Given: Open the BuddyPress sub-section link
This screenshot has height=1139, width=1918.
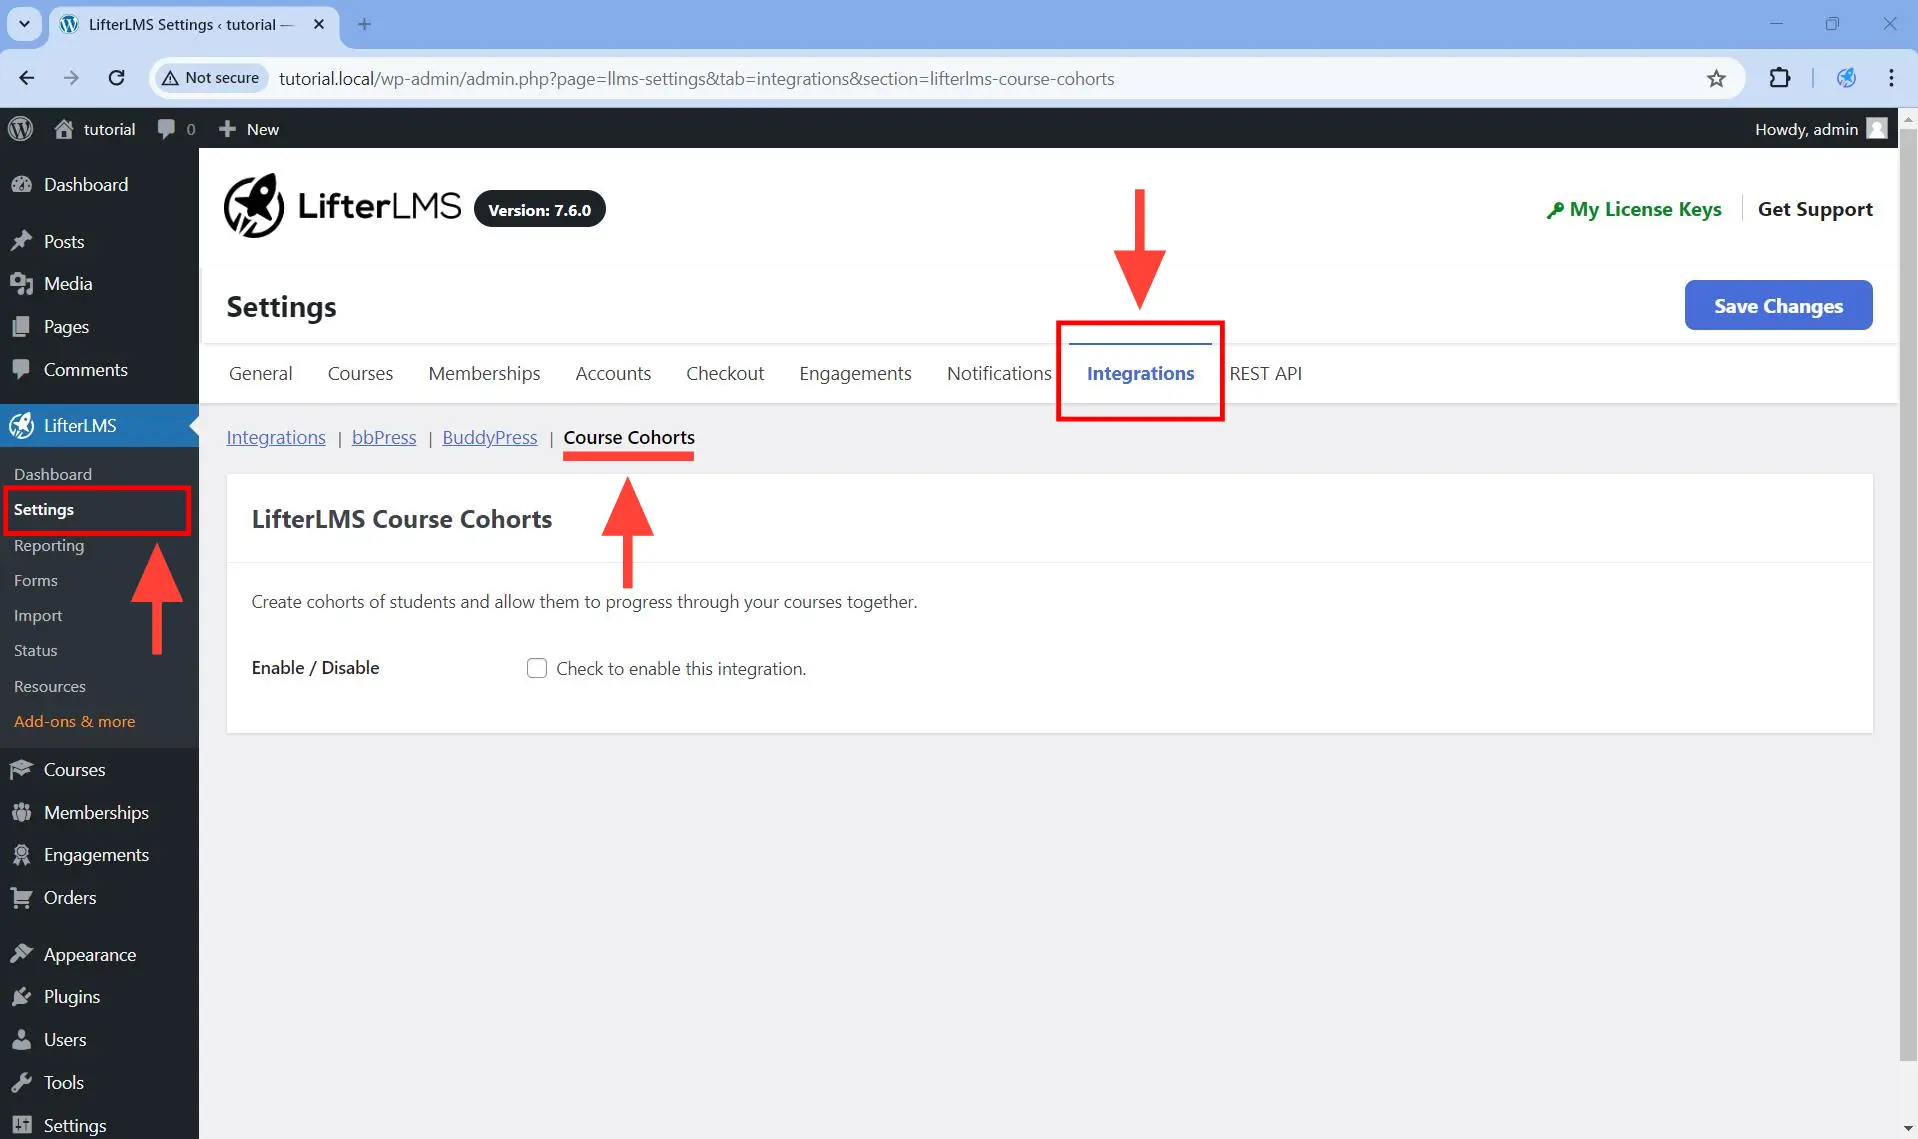Looking at the screenshot, I should (490, 437).
